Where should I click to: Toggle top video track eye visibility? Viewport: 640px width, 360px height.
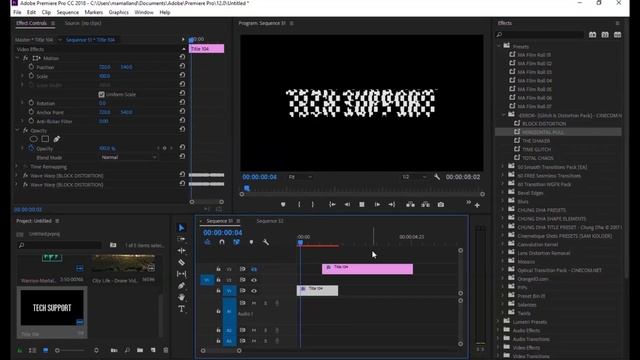(x=254, y=269)
